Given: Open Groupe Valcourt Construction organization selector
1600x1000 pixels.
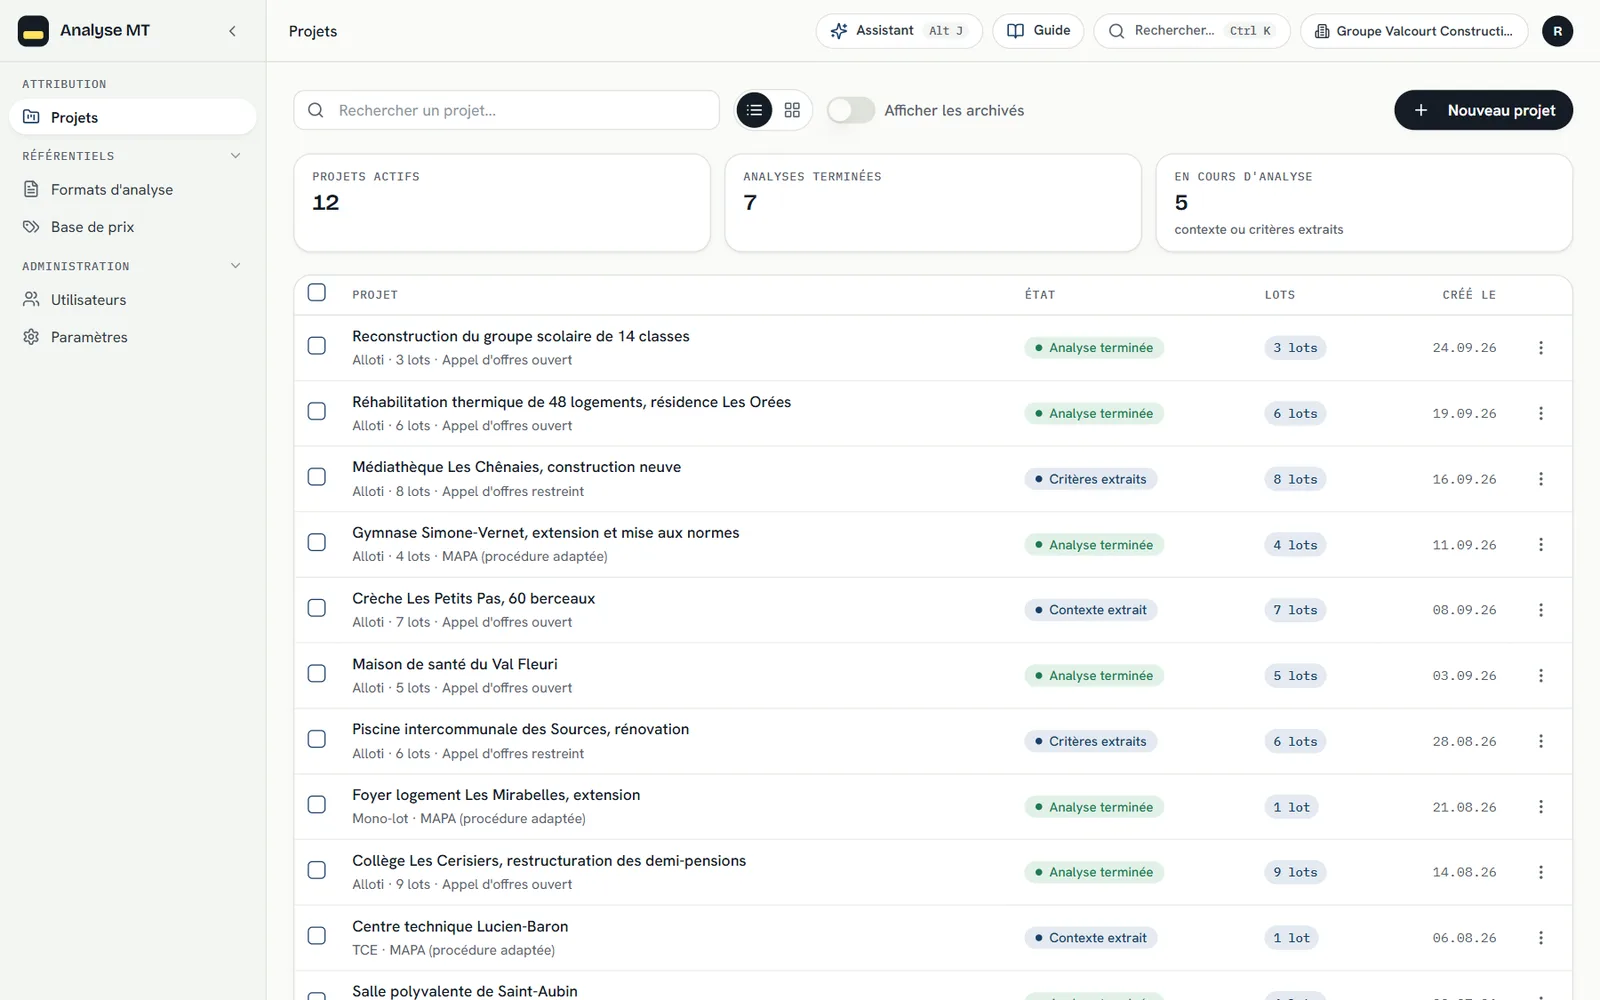Looking at the screenshot, I should coord(1414,31).
